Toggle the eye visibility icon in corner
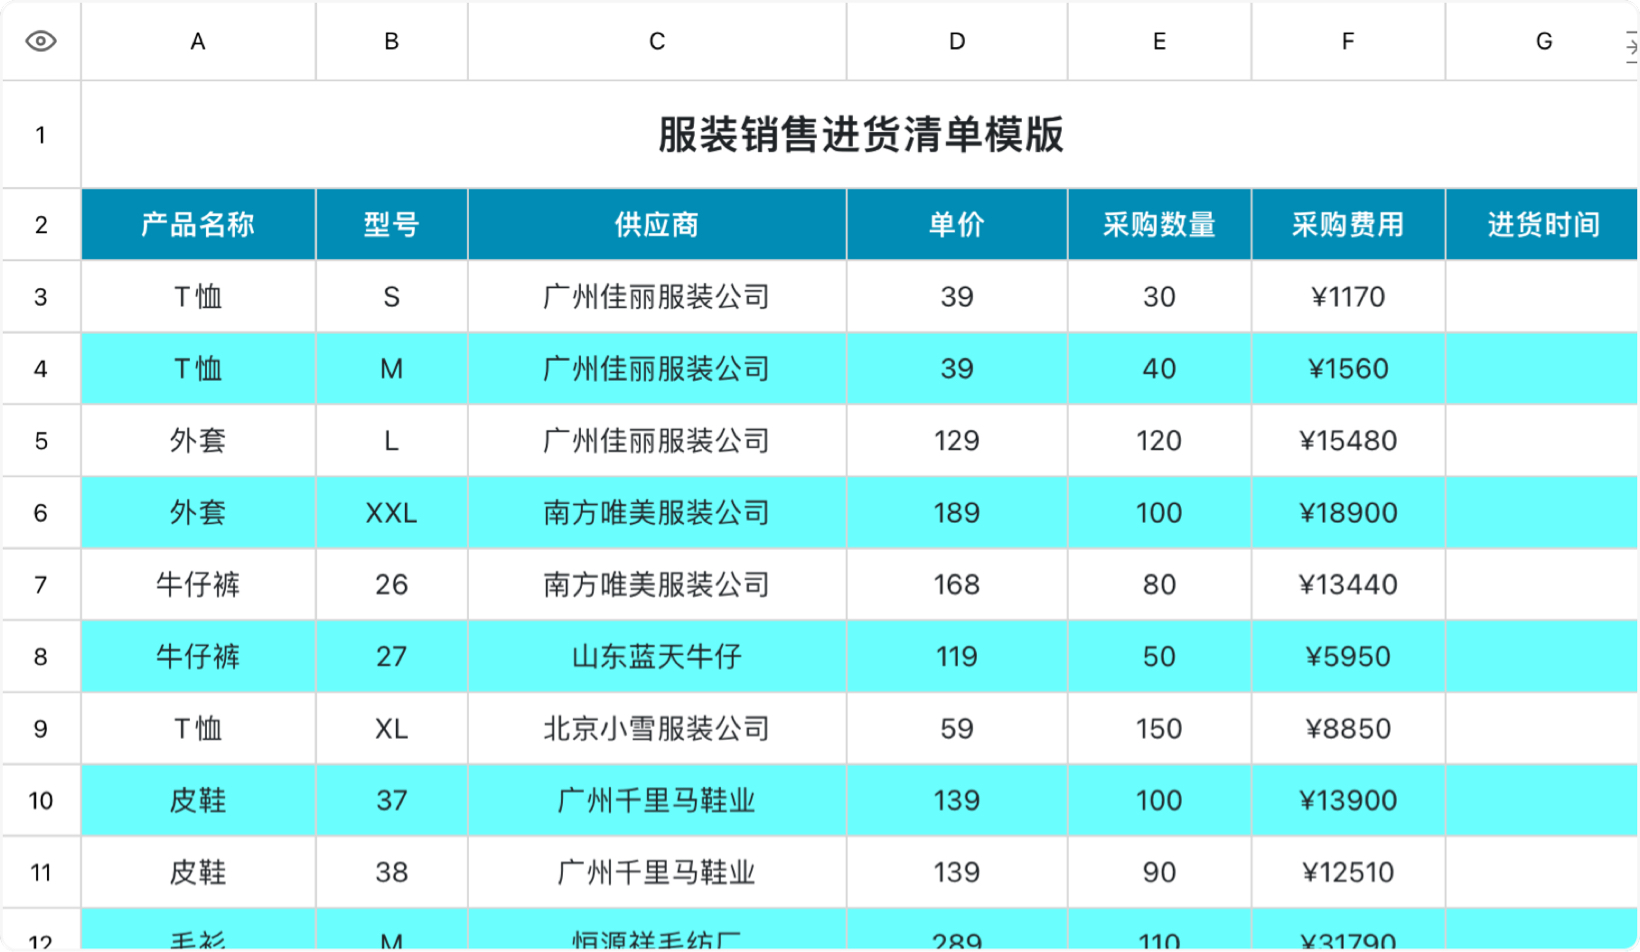The width and height of the screenshot is (1640, 952). coord(41,41)
